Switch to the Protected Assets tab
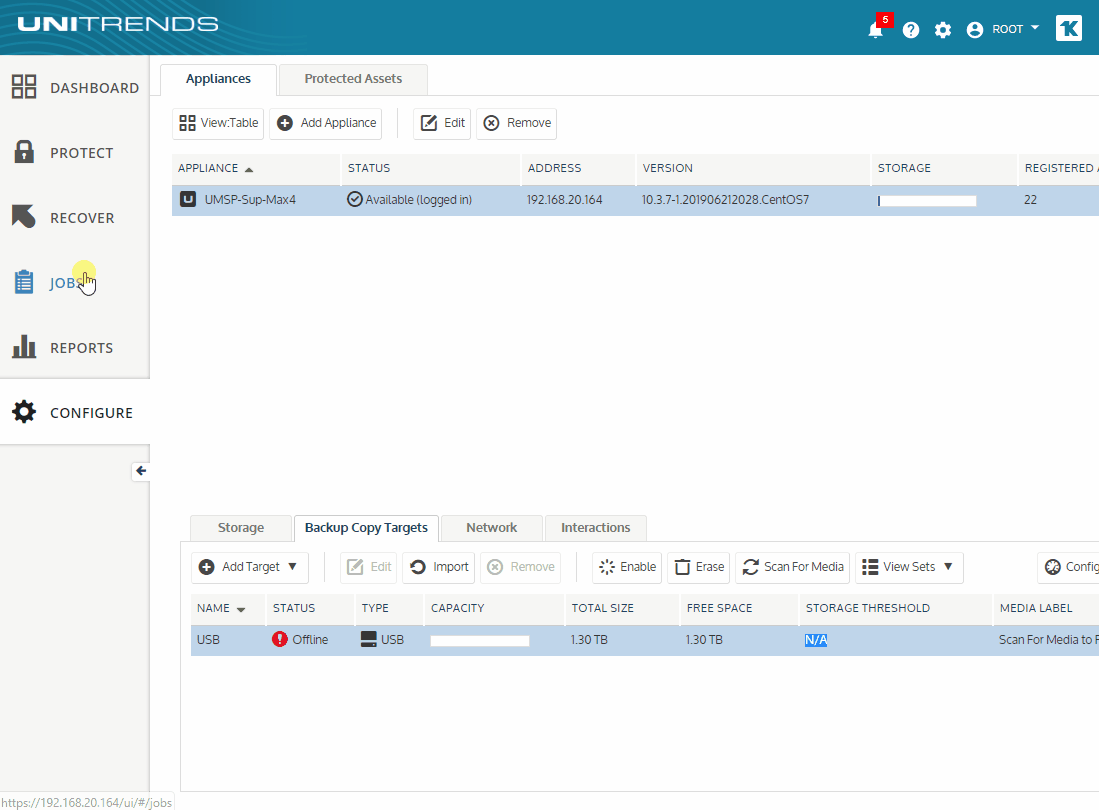This screenshot has width=1099, height=810. click(352, 79)
